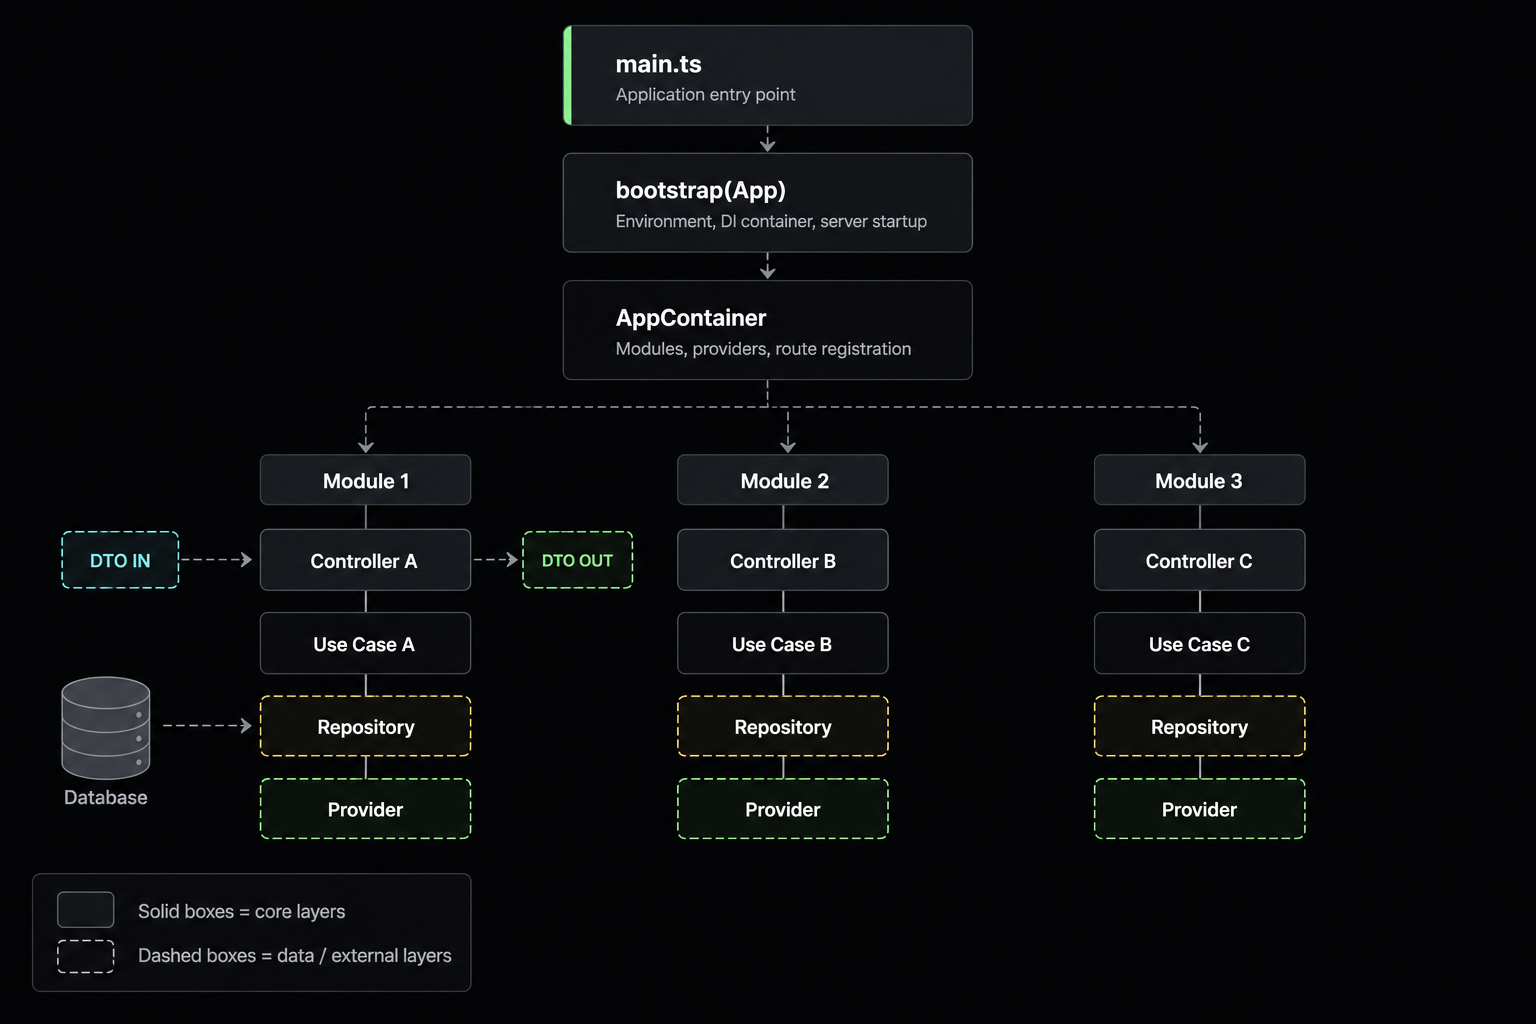Click the solid box legend swatch
This screenshot has width=1536, height=1024.
click(86, 910)
